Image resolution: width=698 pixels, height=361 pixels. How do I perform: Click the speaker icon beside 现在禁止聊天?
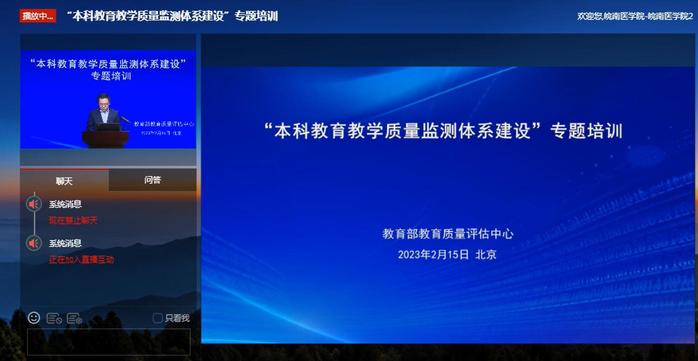pos(34,204)
